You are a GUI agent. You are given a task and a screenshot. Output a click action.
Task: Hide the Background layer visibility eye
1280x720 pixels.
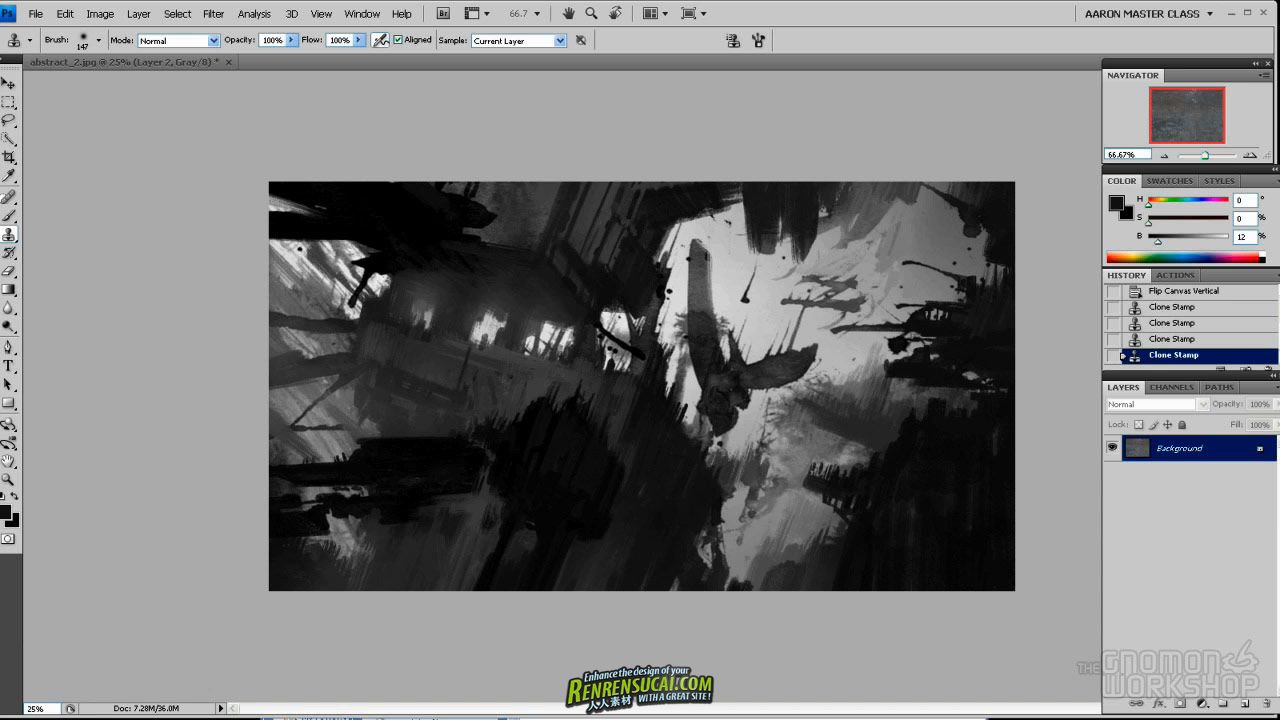click(1112, 448)
